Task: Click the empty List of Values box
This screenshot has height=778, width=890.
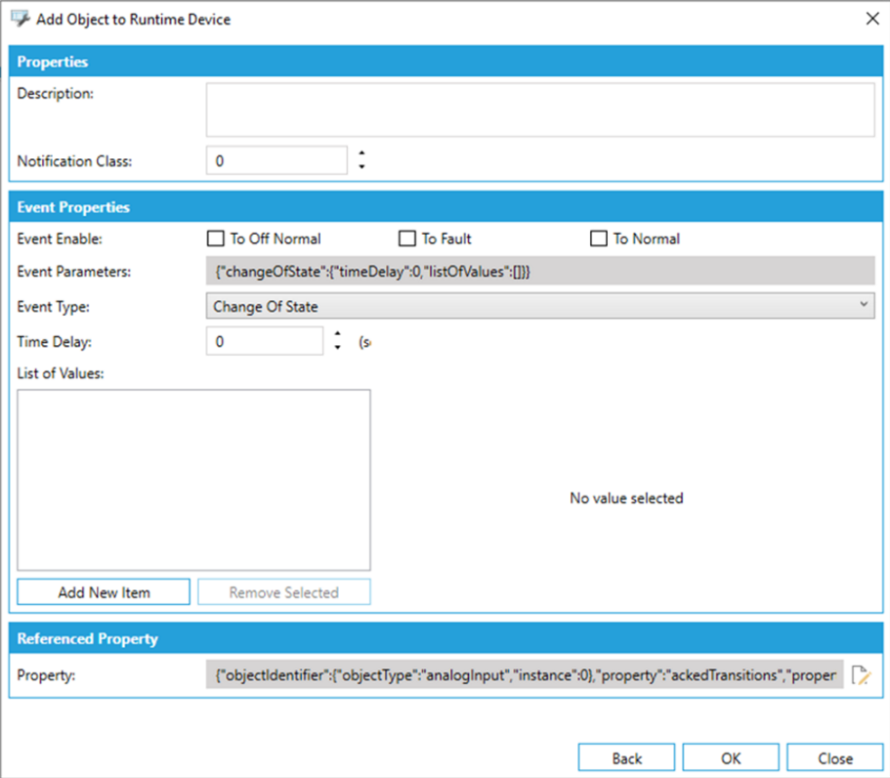Action: [x=194, y=480]
